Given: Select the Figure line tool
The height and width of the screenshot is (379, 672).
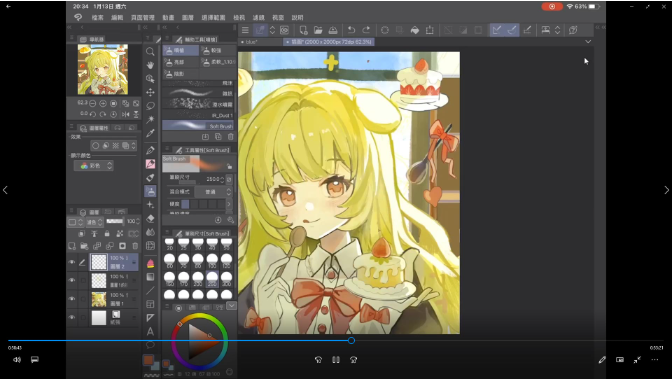Looking at the screenshot, I should 150,291.
